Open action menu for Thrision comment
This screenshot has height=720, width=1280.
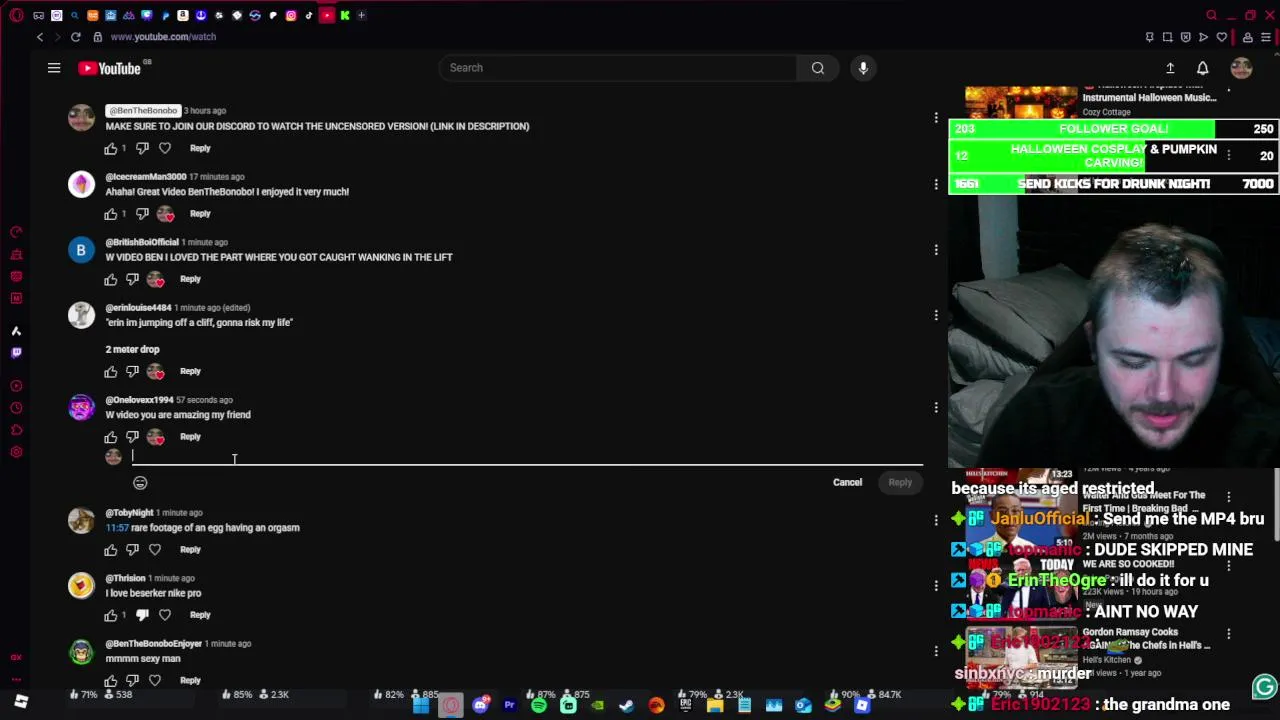(x=936, y=586)
